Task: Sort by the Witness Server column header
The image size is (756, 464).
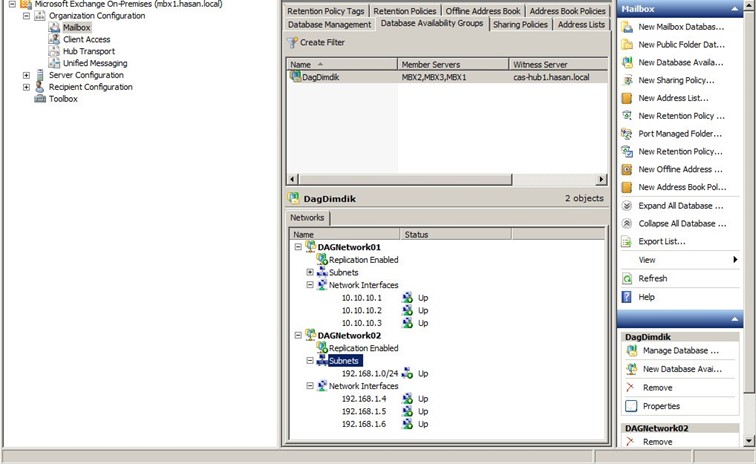Action: [x=558, y=64]
